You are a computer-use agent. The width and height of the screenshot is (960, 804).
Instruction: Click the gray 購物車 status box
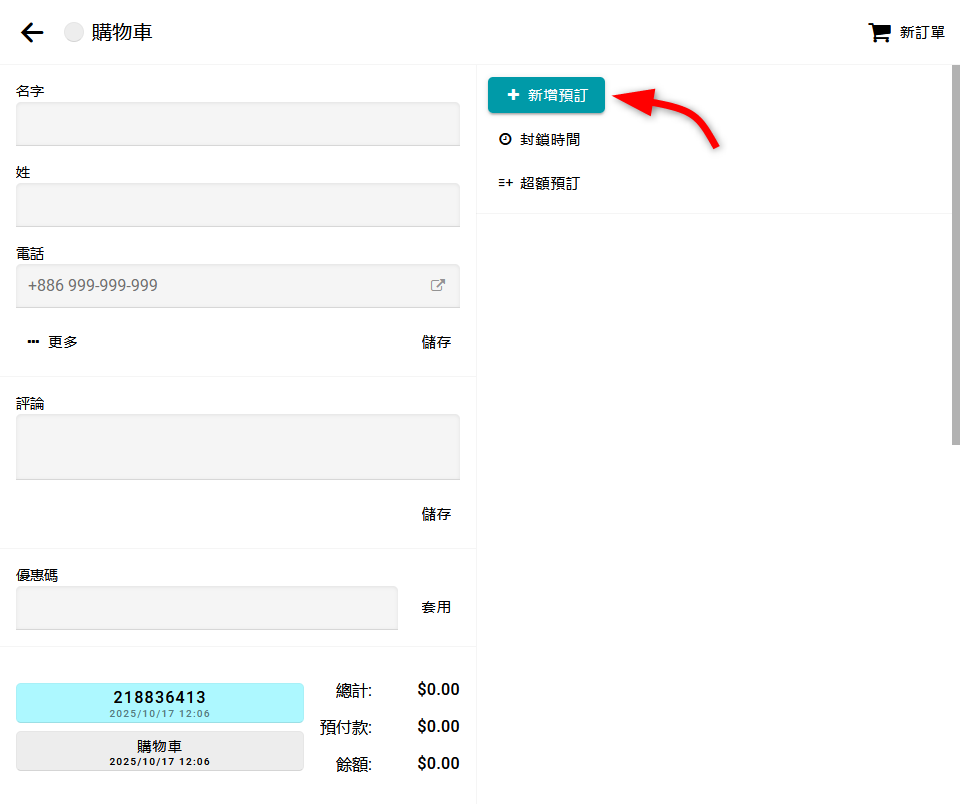coord(160,751)
